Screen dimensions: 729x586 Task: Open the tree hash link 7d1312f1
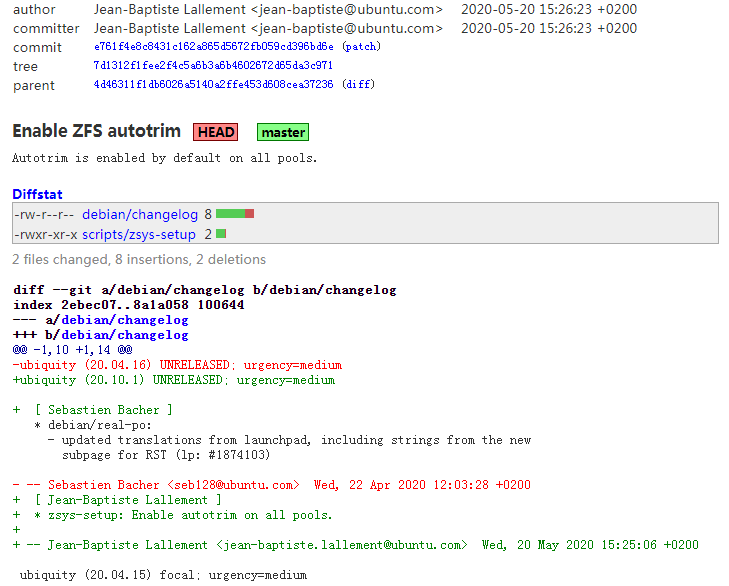click(213, 66)
